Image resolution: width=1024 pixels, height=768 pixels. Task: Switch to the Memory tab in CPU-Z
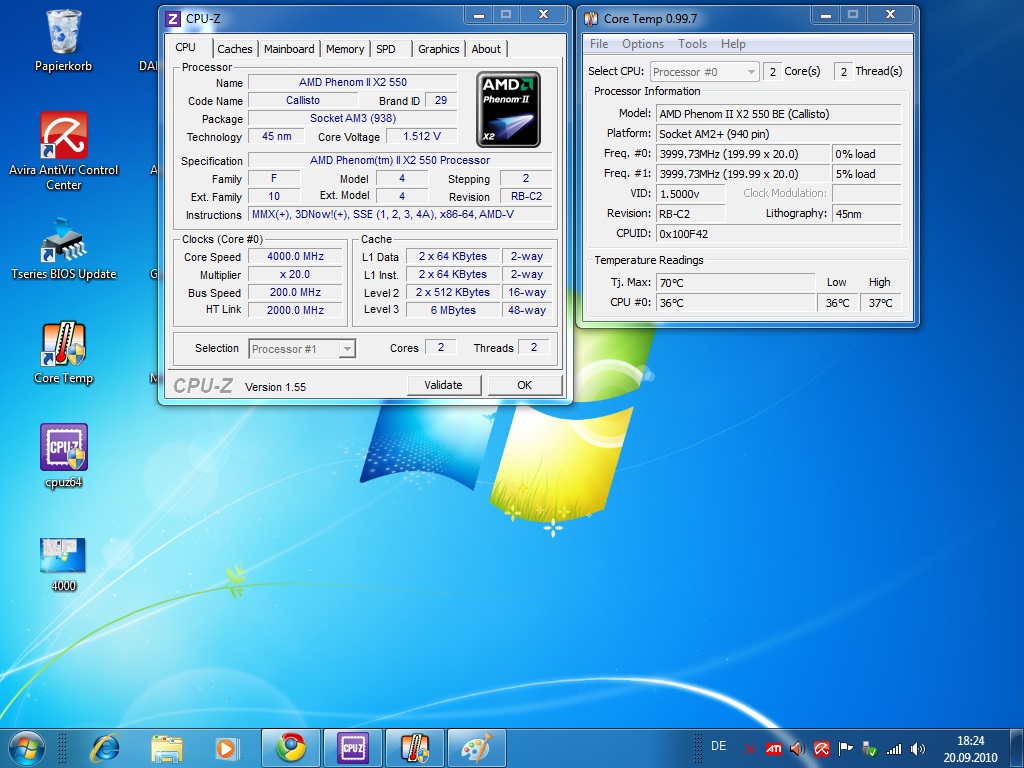pos(345,49)
